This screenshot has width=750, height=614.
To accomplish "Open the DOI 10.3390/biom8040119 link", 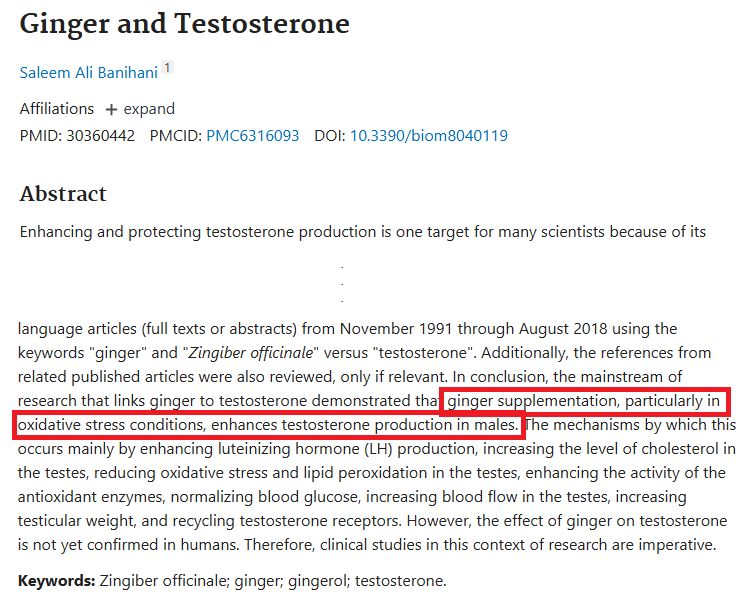I will coord(429,136).
